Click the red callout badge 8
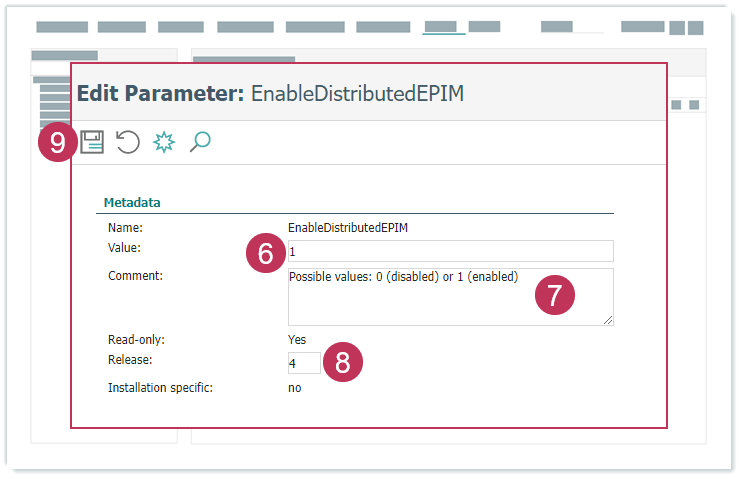 342,362
